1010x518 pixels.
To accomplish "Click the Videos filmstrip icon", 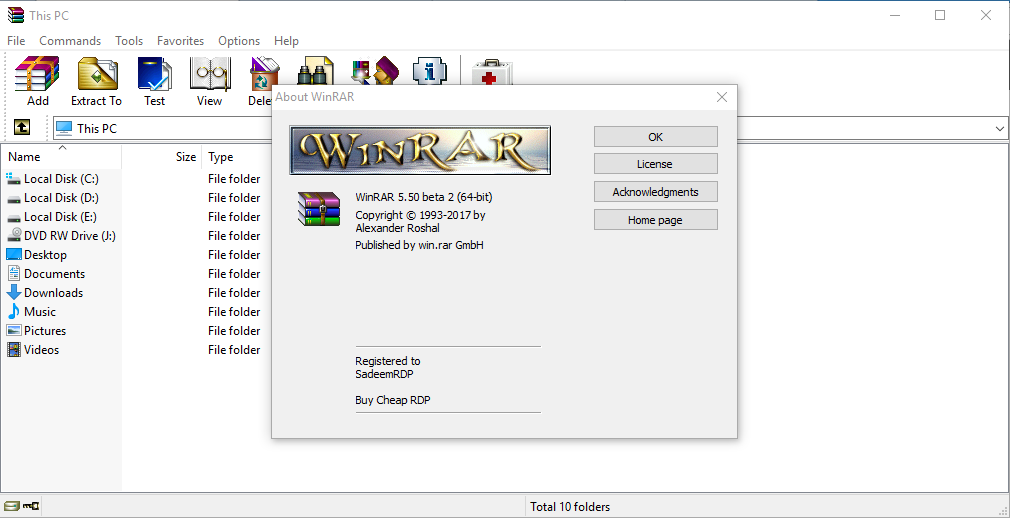I will 14,350.
